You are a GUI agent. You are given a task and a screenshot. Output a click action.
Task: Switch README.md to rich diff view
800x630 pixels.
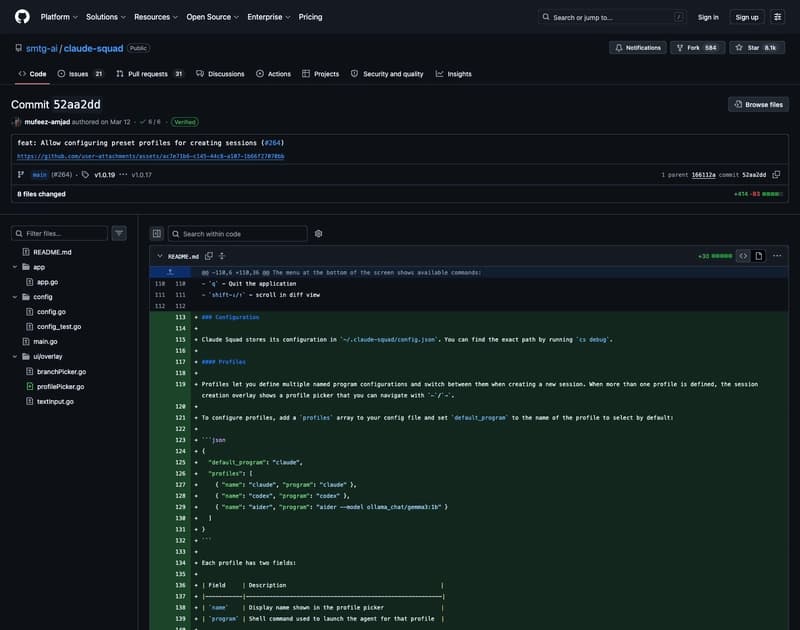click(759, 256)
